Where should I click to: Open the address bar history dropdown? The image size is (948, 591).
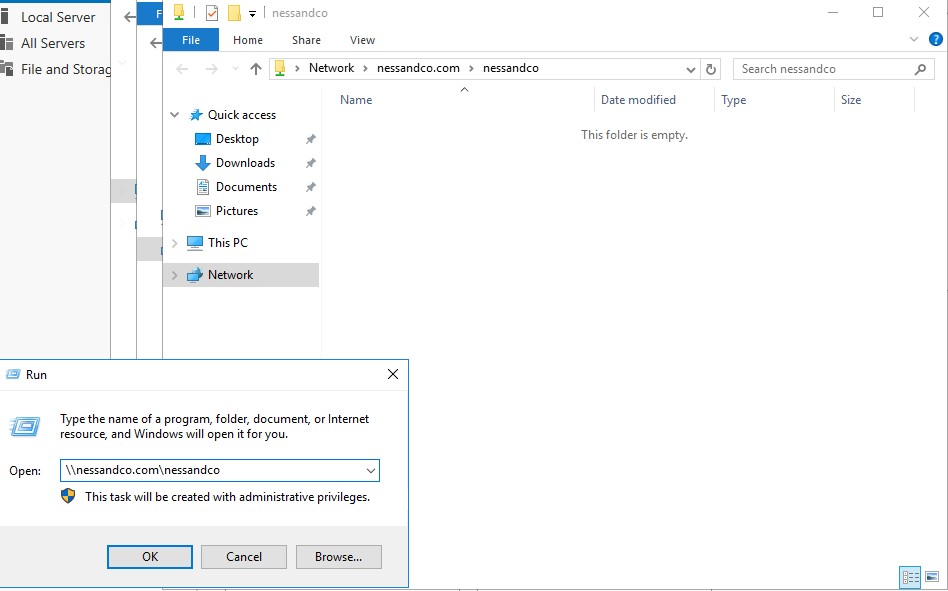tap(690, 69)
